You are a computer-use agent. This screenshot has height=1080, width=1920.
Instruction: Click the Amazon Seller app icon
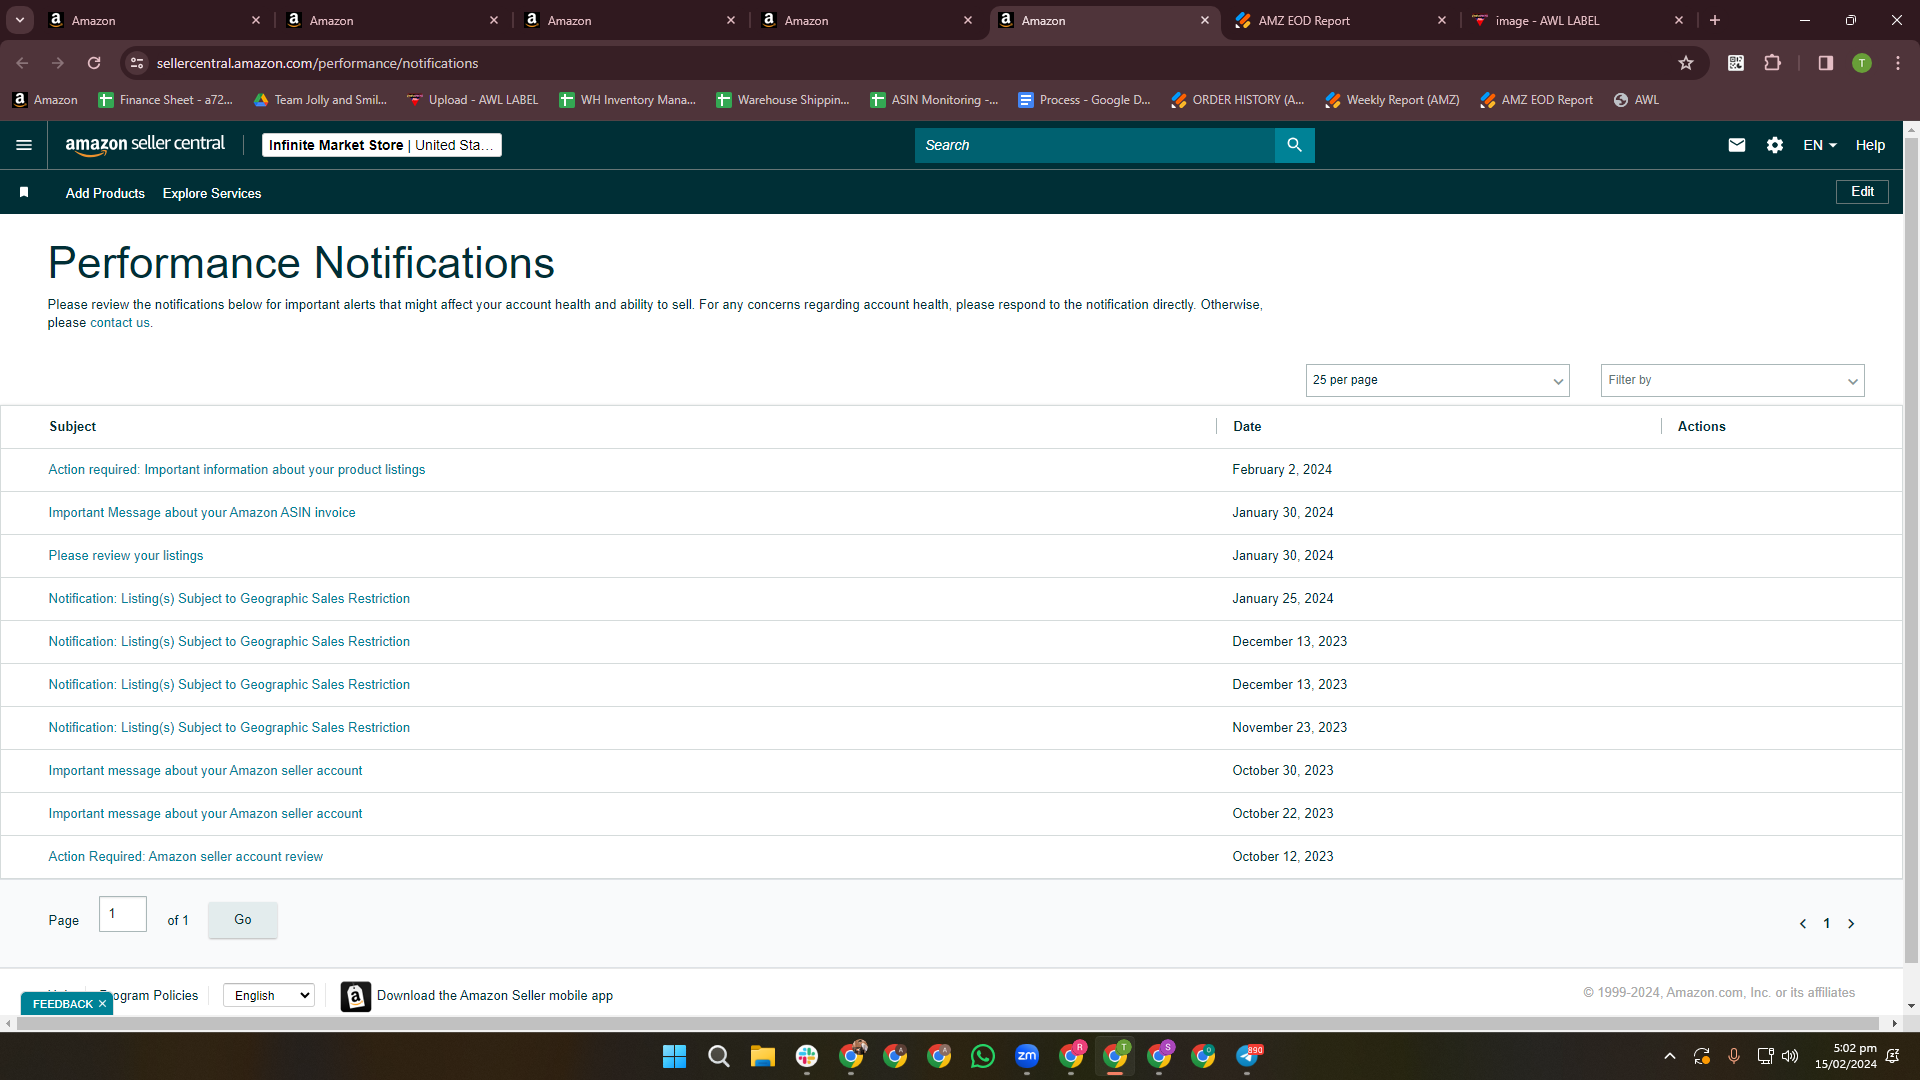point(355,996)
